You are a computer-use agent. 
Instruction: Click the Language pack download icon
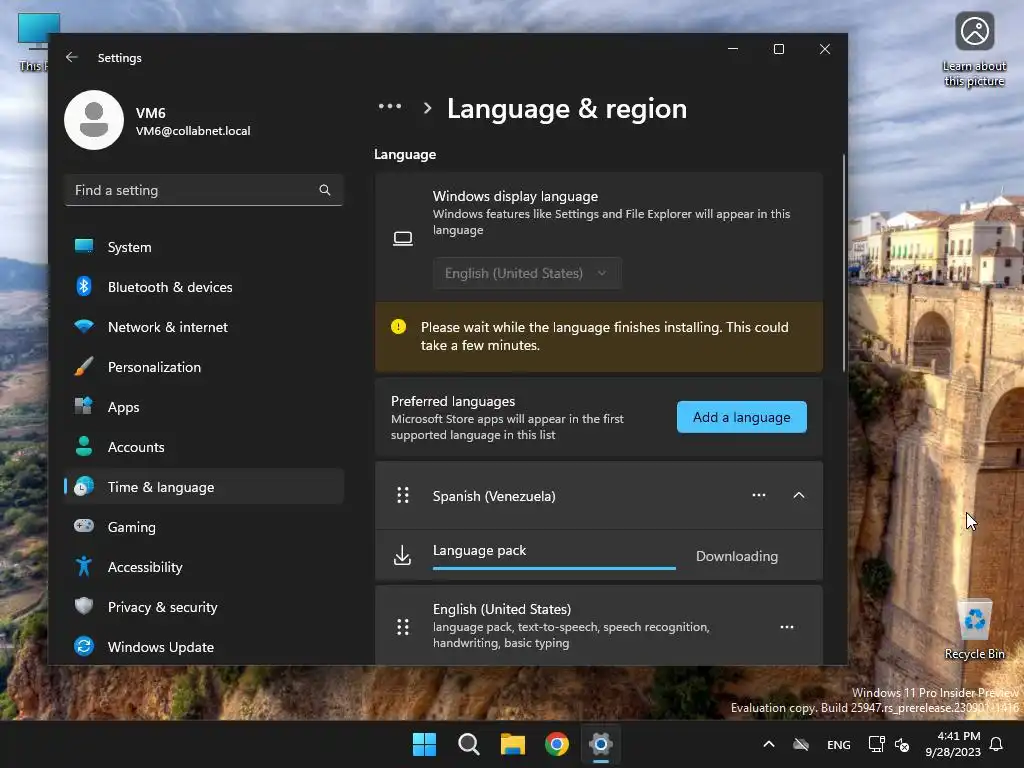click(x=402, y=555)
